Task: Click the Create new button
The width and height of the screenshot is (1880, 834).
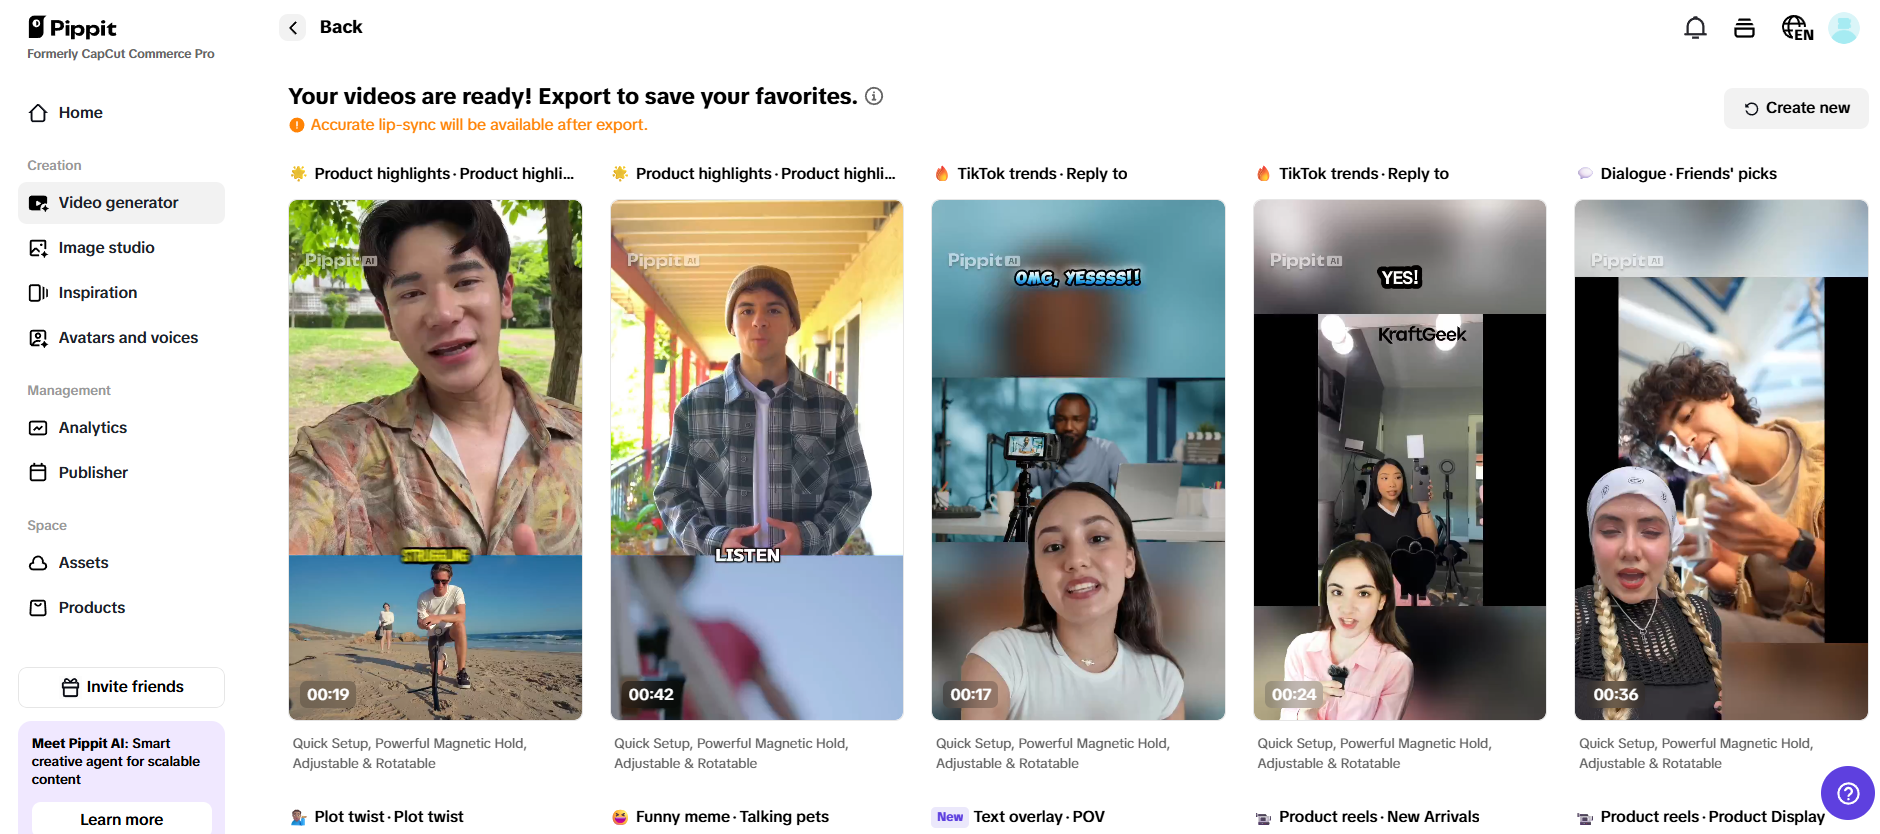Action: 1796,108
